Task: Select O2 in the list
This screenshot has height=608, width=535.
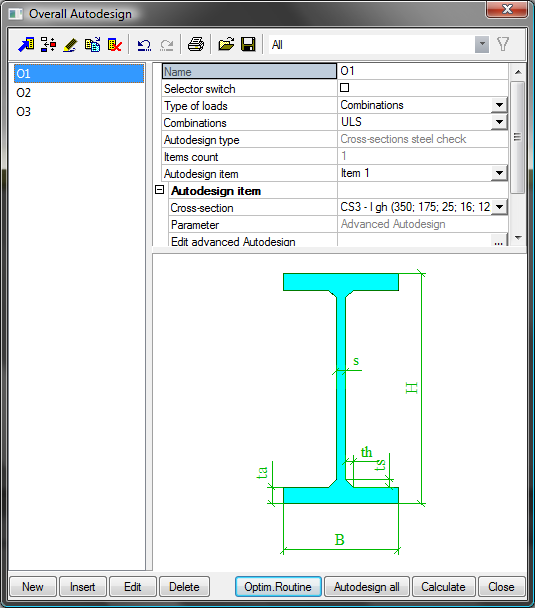Action: coord(23,93)
